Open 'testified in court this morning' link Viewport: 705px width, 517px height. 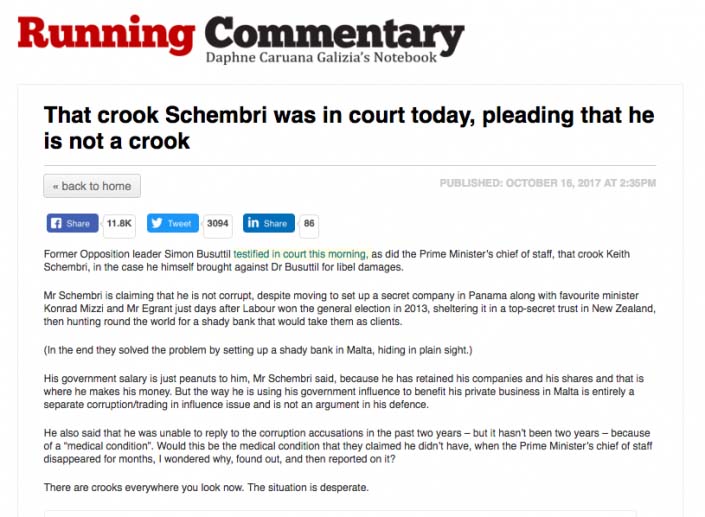pos(301,254)
